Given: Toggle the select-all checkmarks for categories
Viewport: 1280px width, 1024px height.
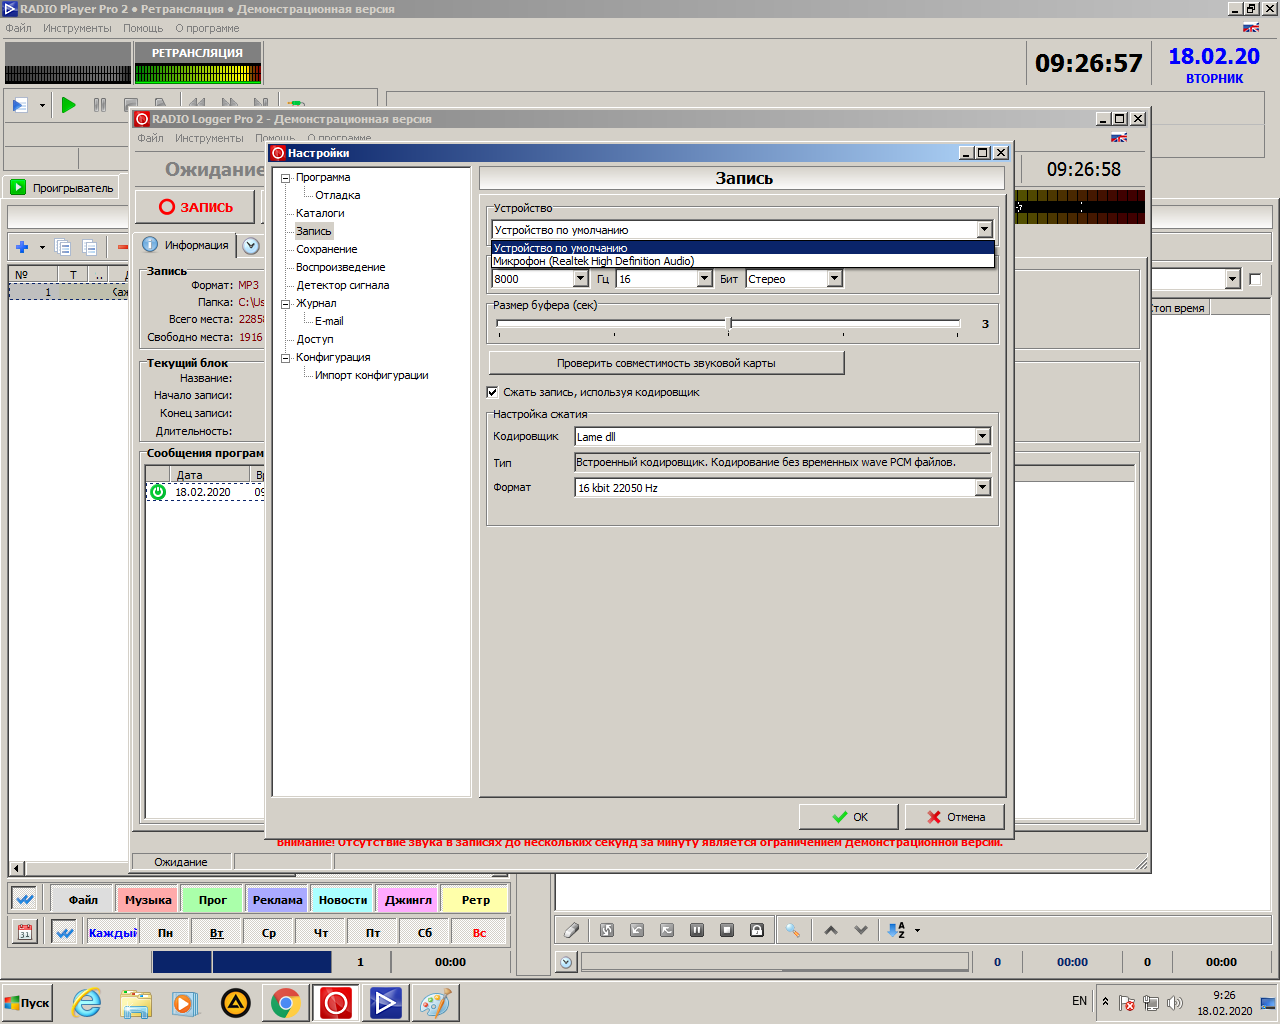Looking at the screenshot, I should pyautogui.click(x=25, y=899).
